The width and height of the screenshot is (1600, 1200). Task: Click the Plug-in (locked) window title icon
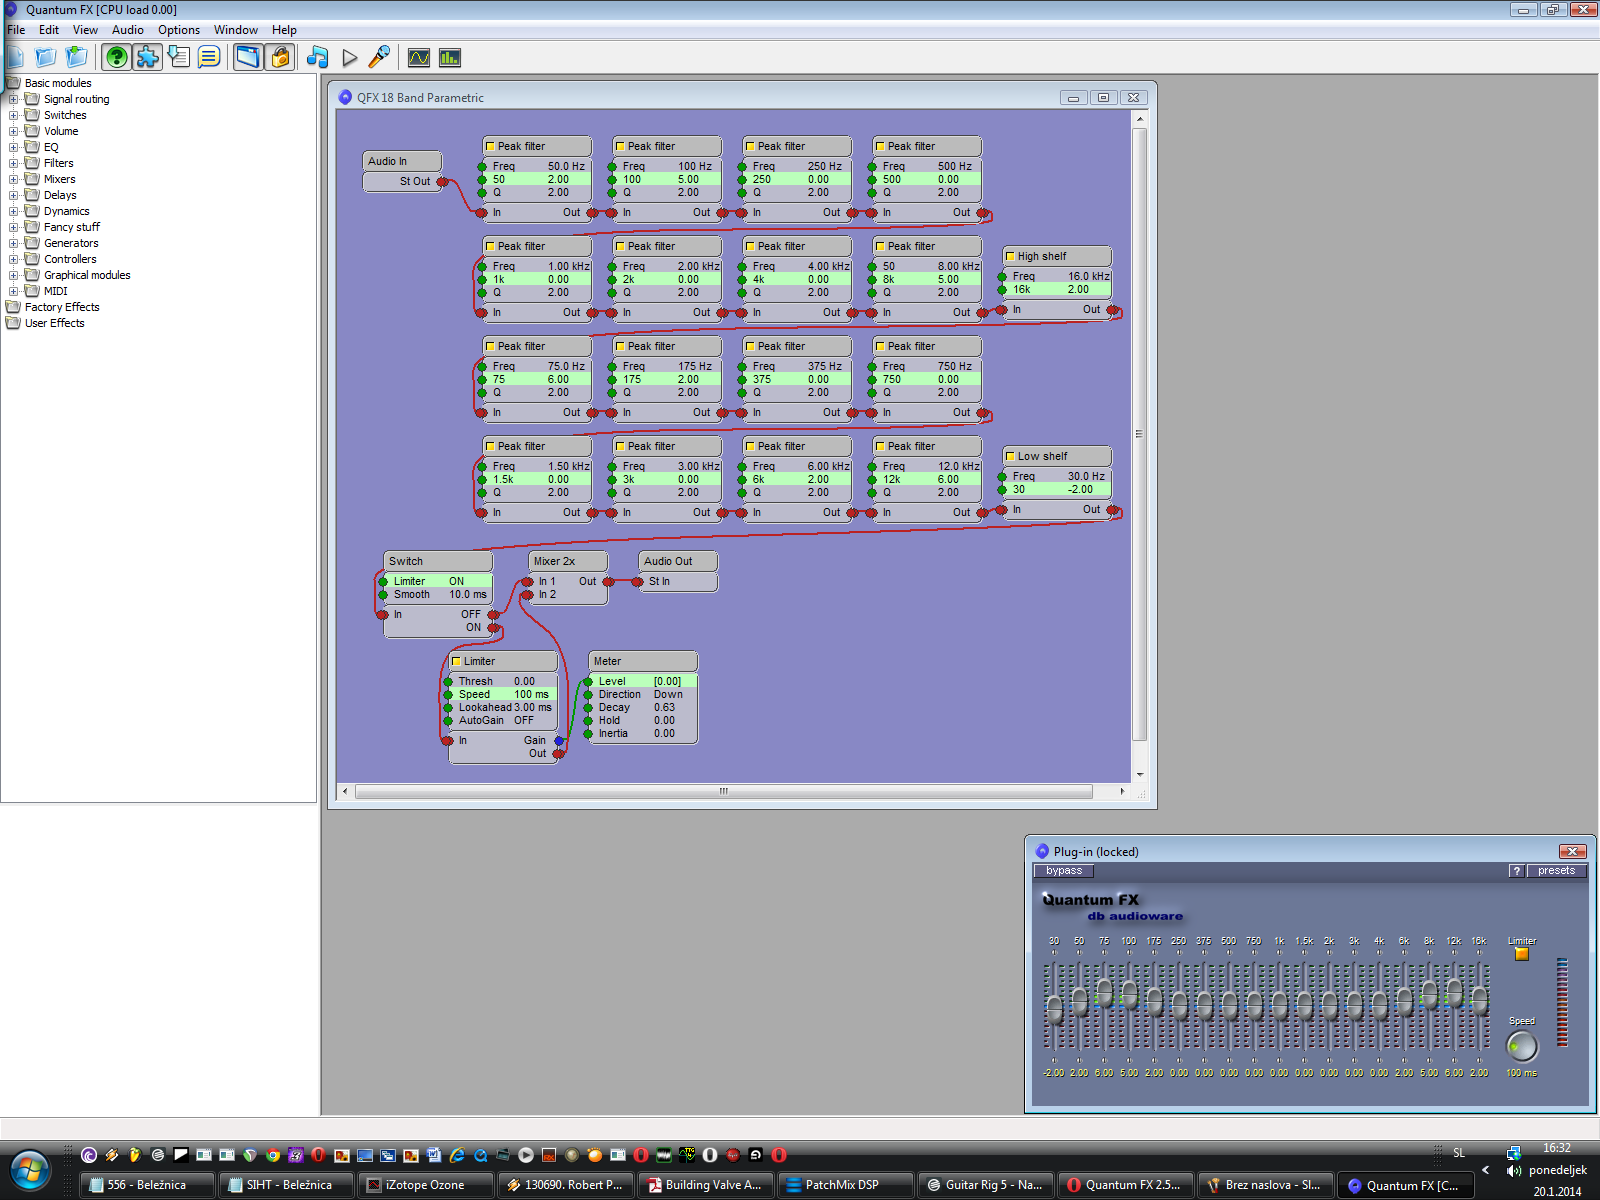click(1042, 851)
